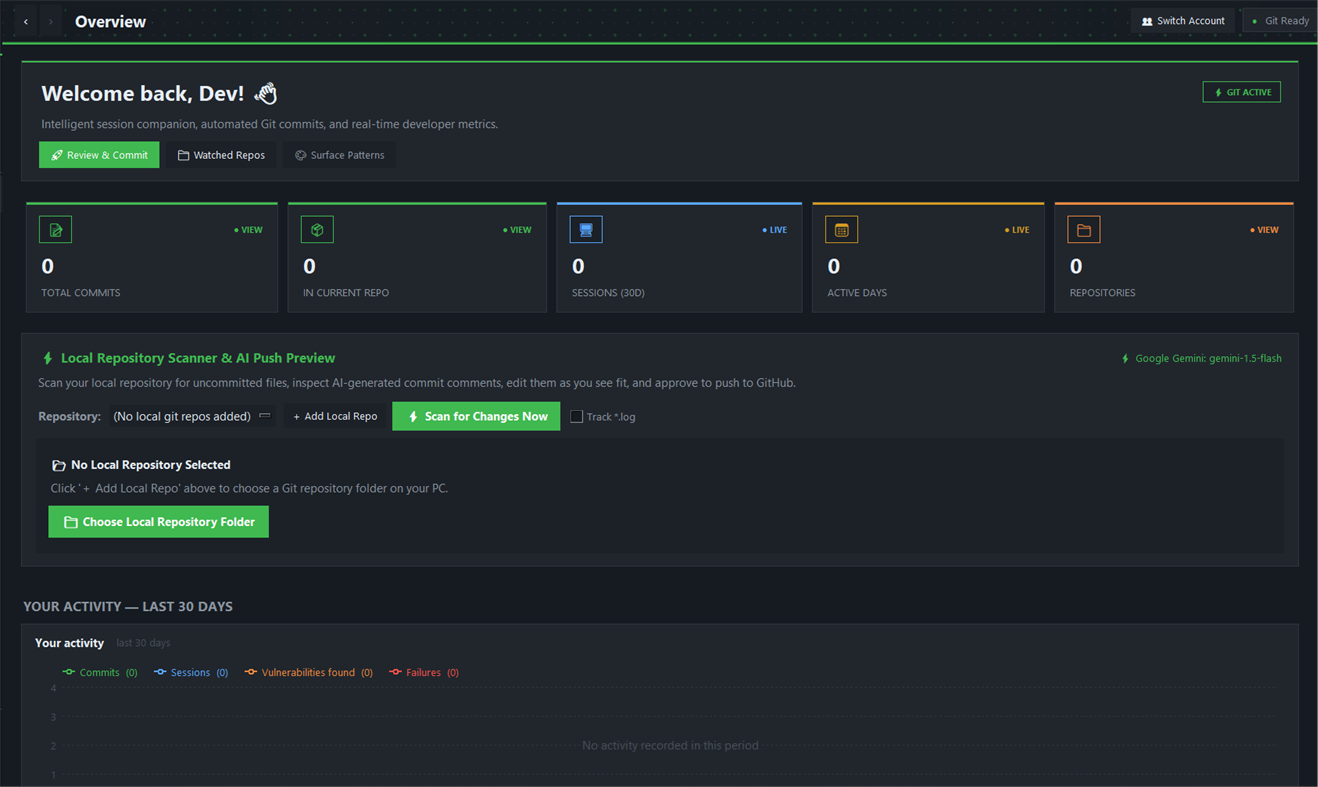This screenshot has height=787, width=1318.
Task: Click the waving hand emoji icon
Action: 265,94
